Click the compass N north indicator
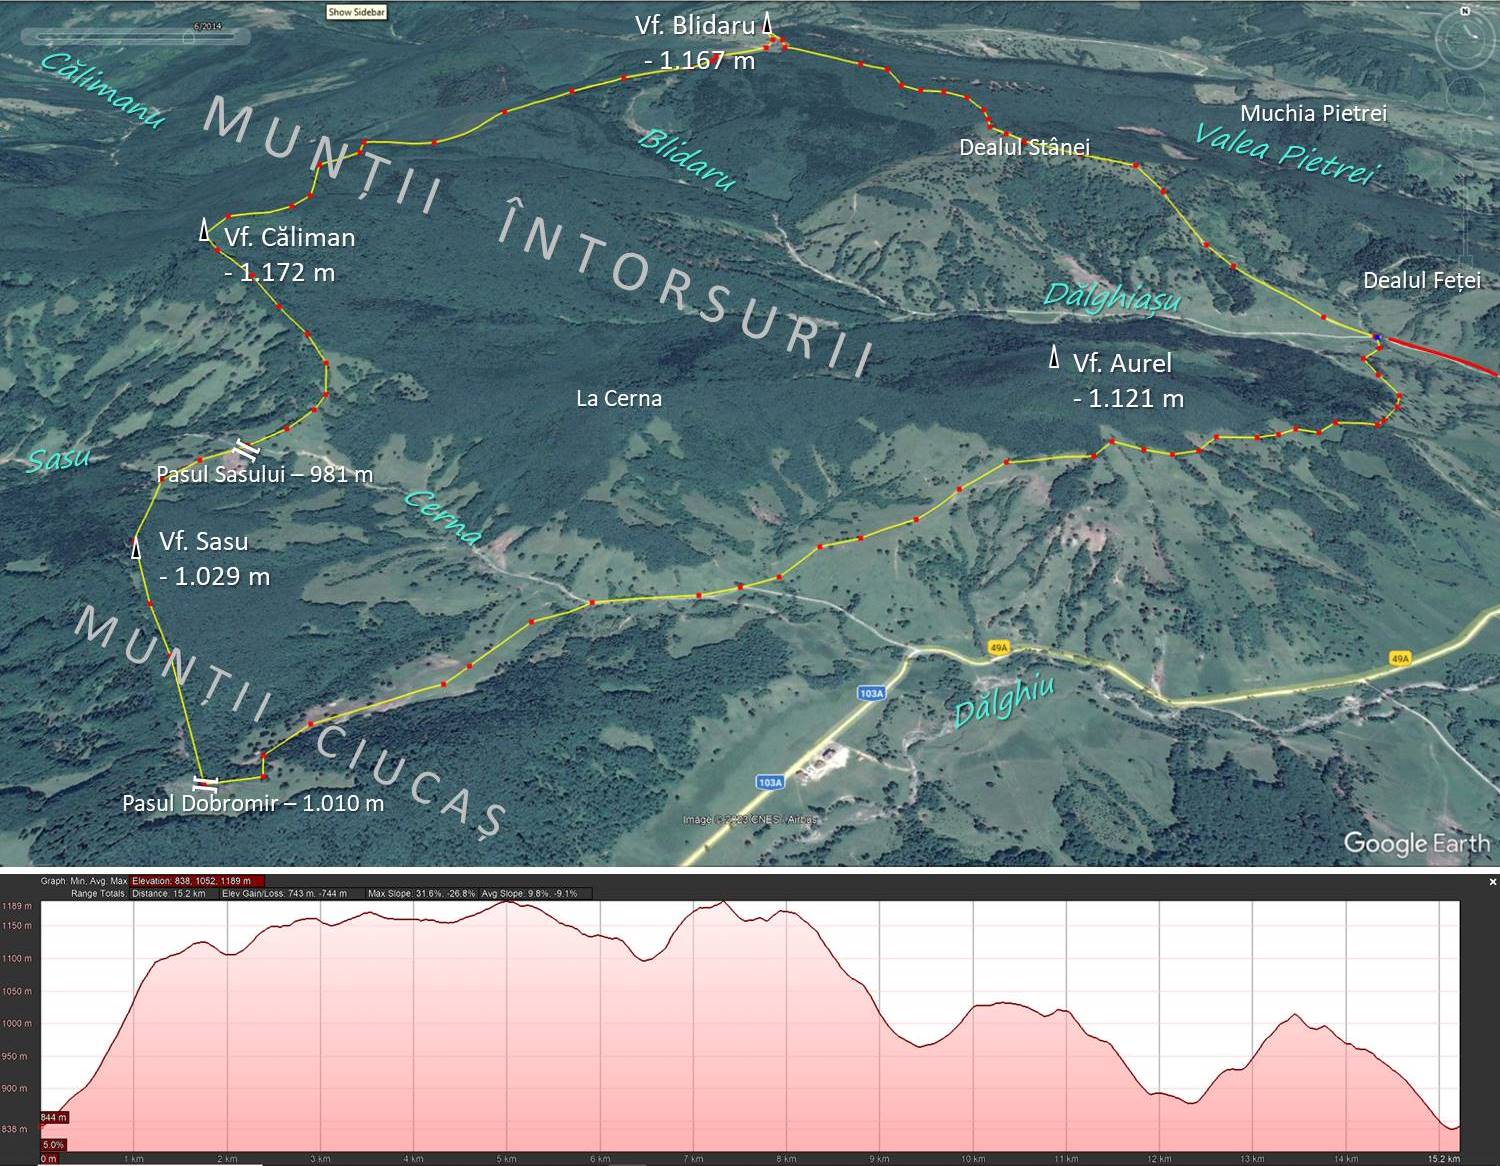This screenshot has height=1166, width=1500. (1467, 11)
